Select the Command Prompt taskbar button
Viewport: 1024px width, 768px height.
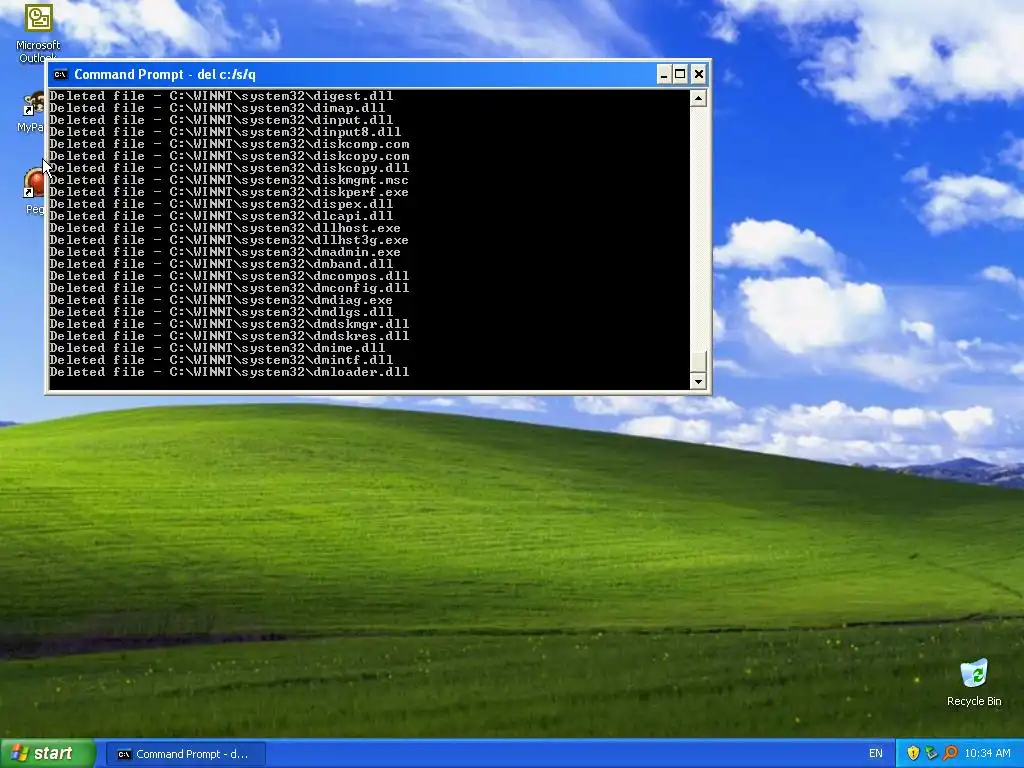185,754
